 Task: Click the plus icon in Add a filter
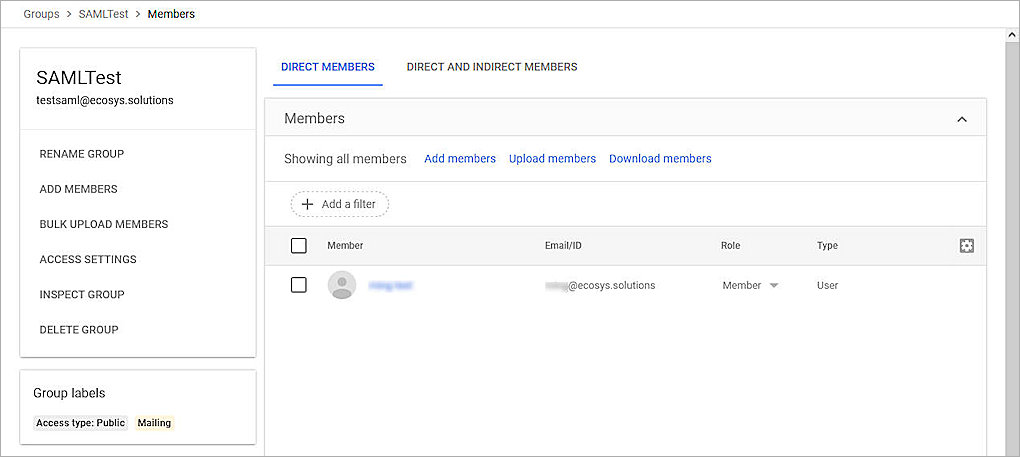pos(308,204)
